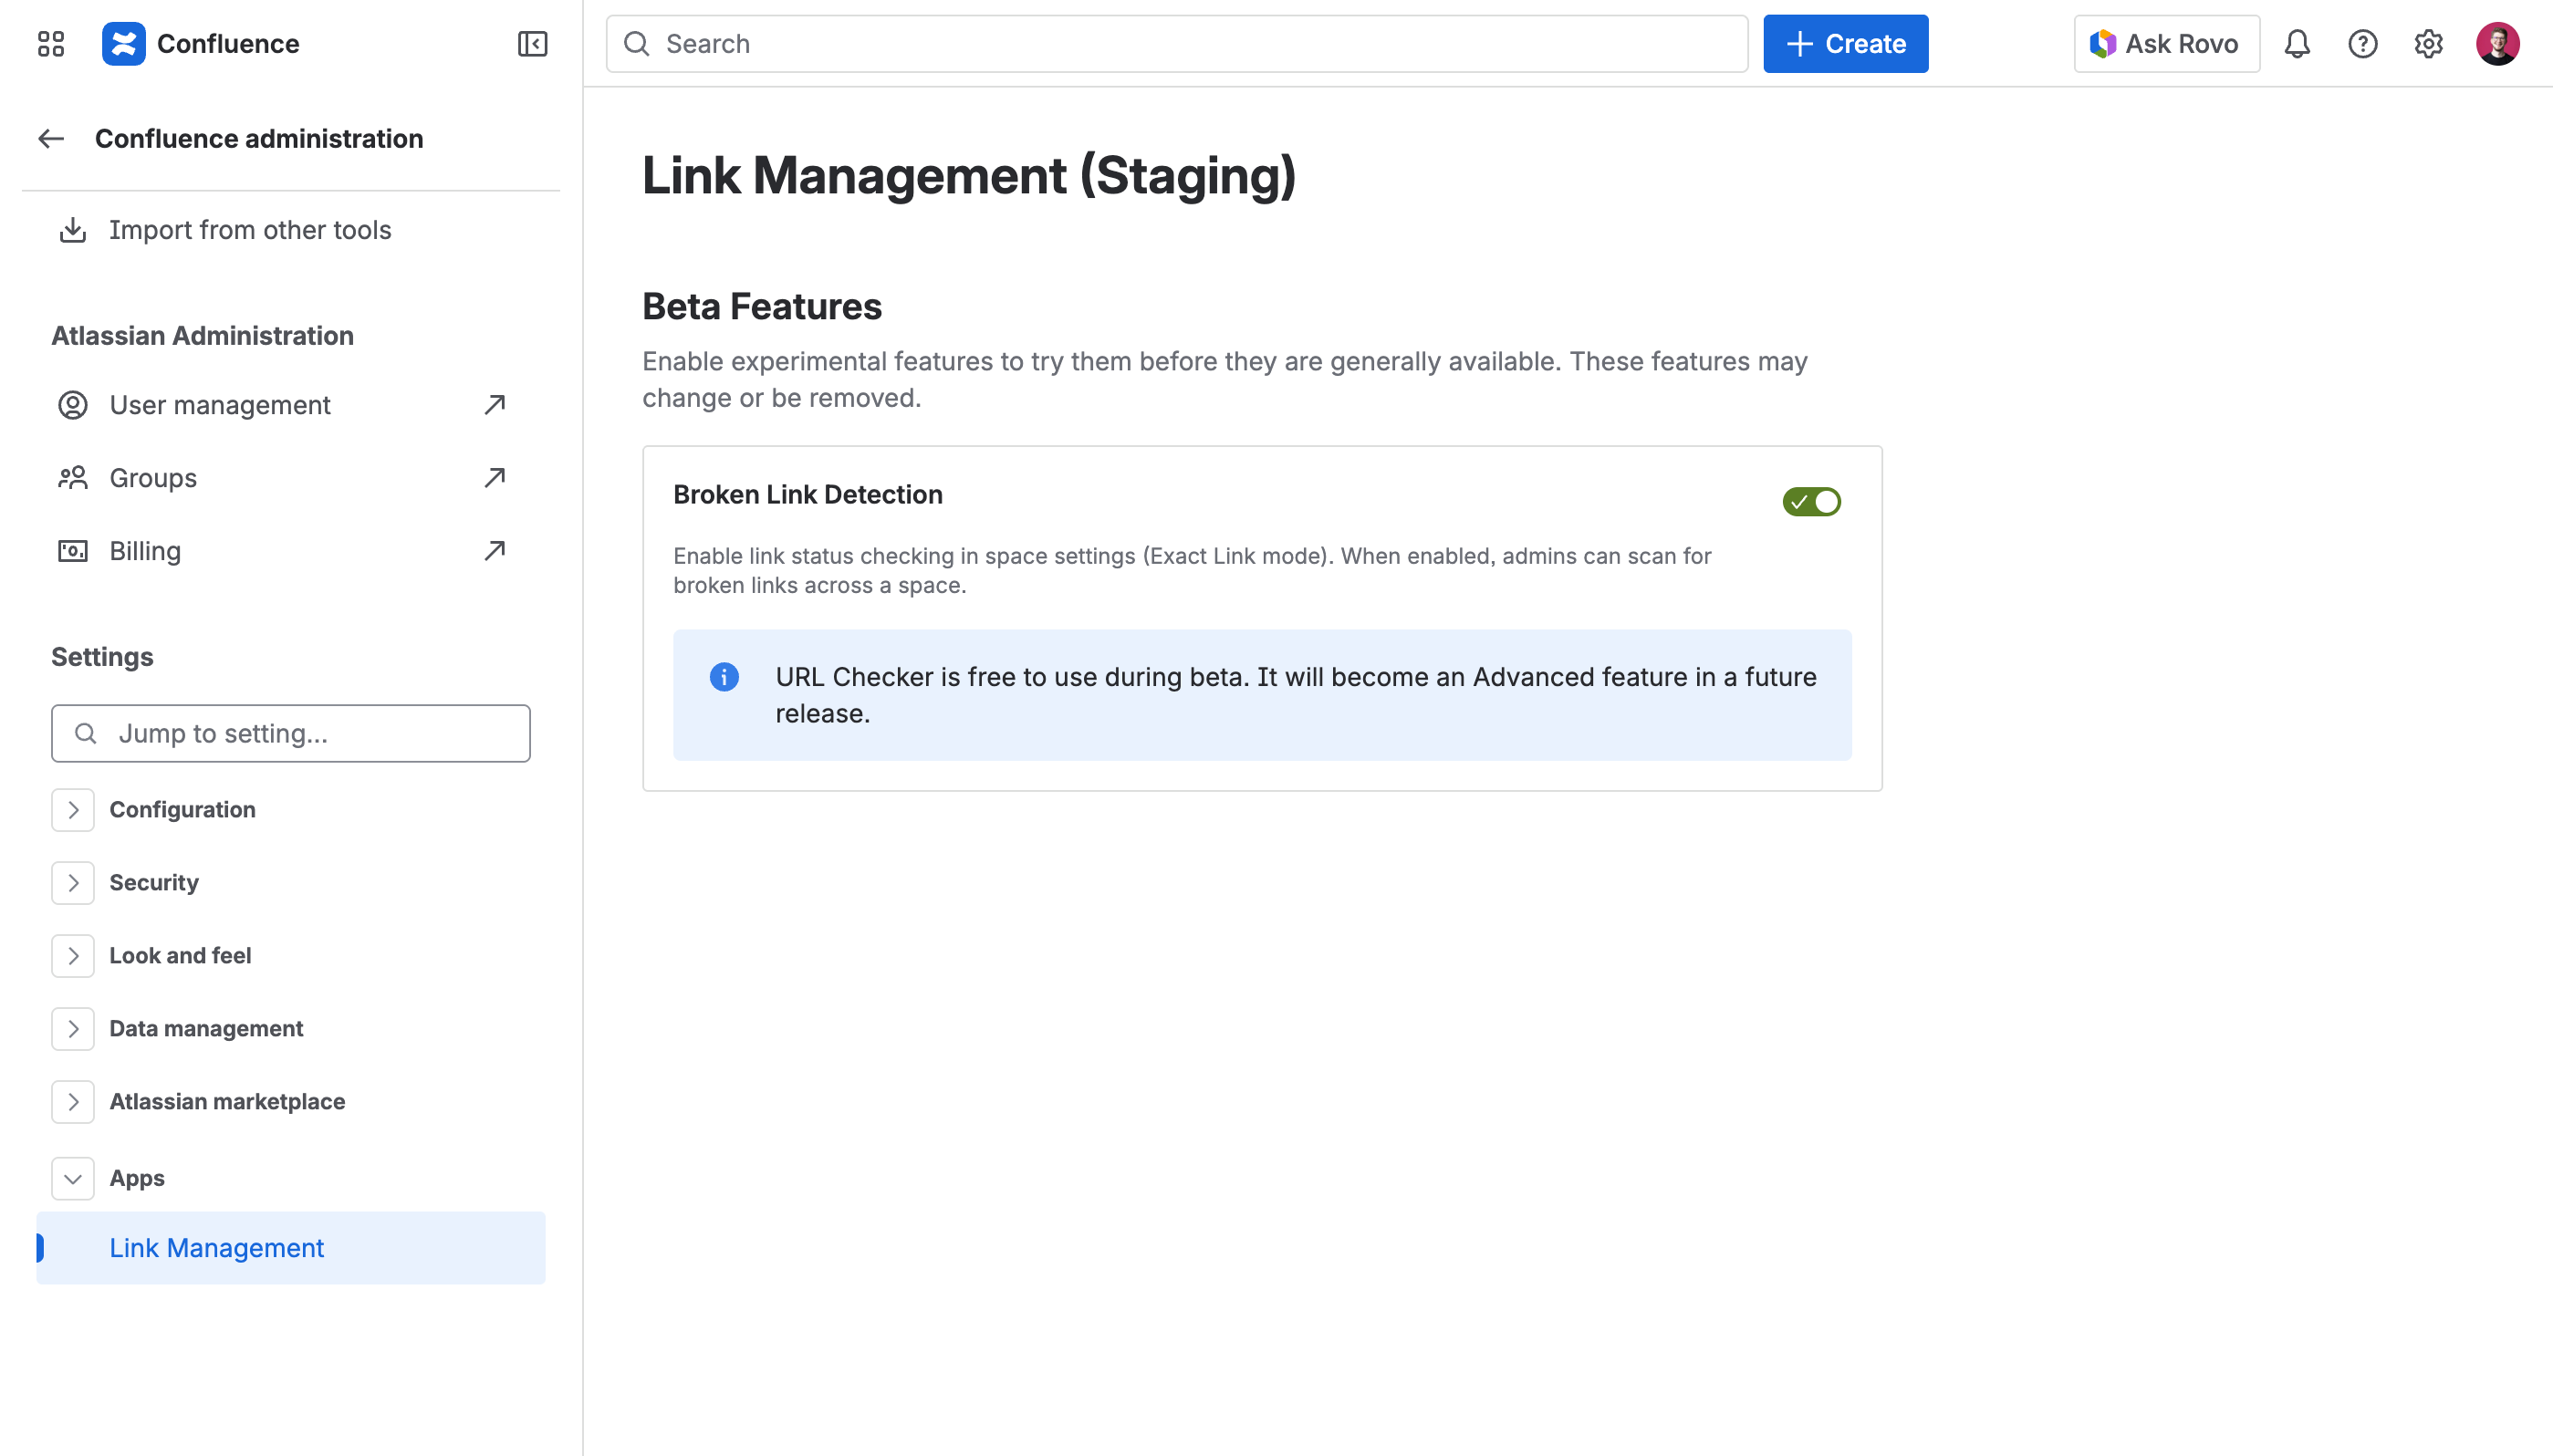Collapse the Apps settings section
The image size is (2553, 1456).
pos(72,1178)
